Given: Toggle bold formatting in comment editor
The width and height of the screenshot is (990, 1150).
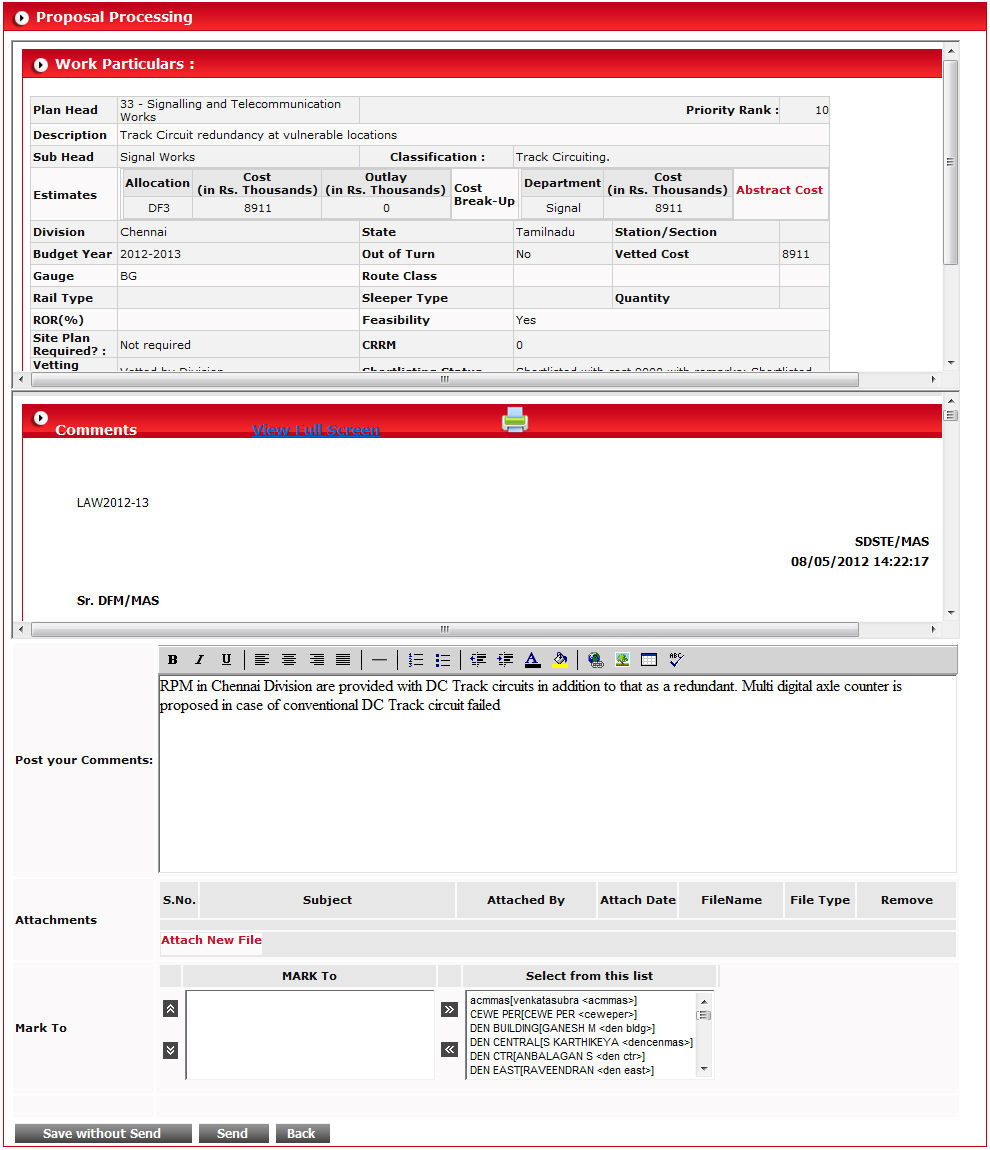Looking at the screenshot, I should (x=173, y=660).
